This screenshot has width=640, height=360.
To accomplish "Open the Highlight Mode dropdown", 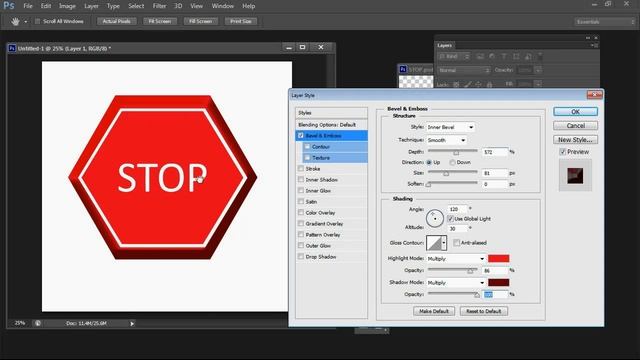I will 456,259.
